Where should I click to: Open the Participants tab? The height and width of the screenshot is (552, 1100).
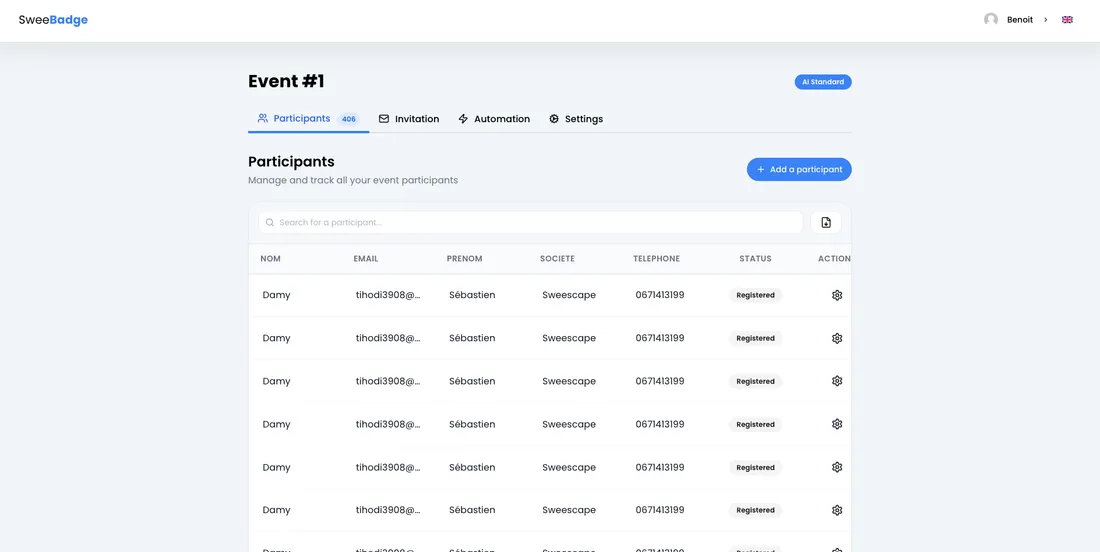tap(308, 119)
